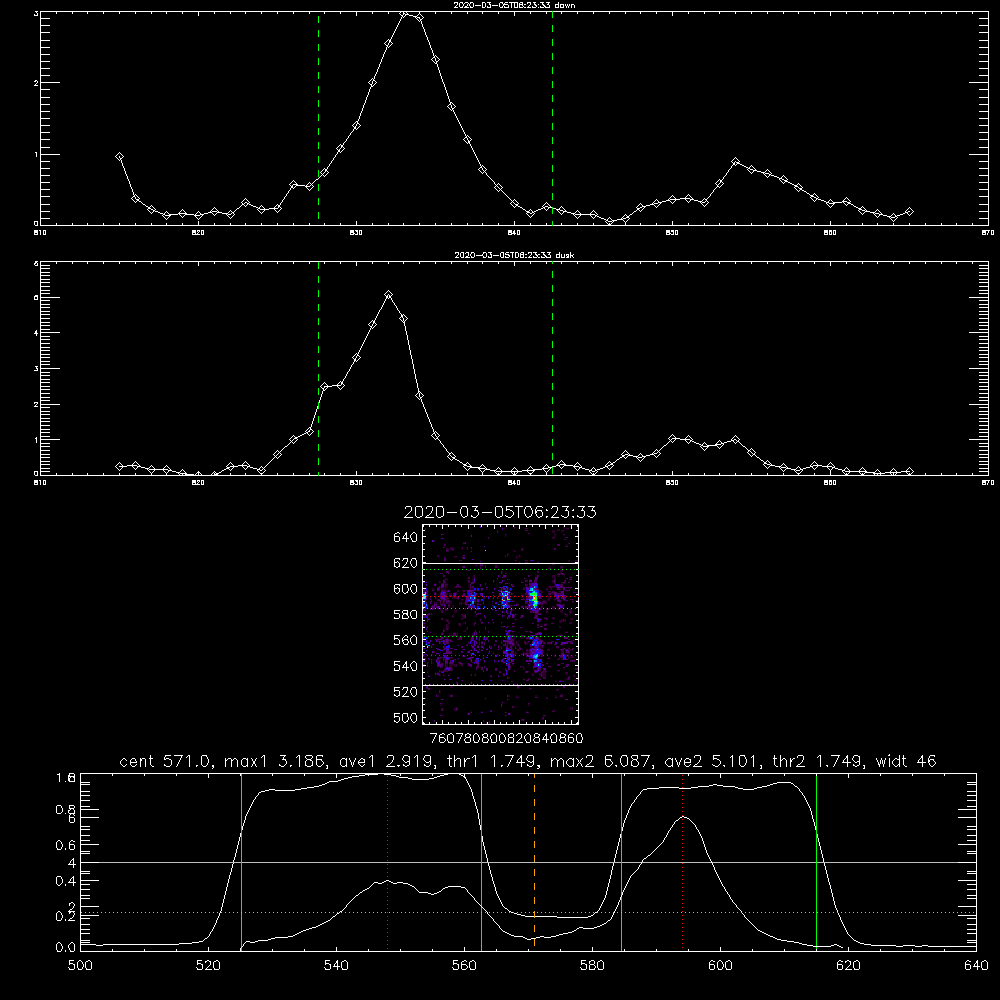Click the green vertical line near 585 in the bottom plot
The width and height of the screenshot is (1000, 1000).
coord(622,861)
